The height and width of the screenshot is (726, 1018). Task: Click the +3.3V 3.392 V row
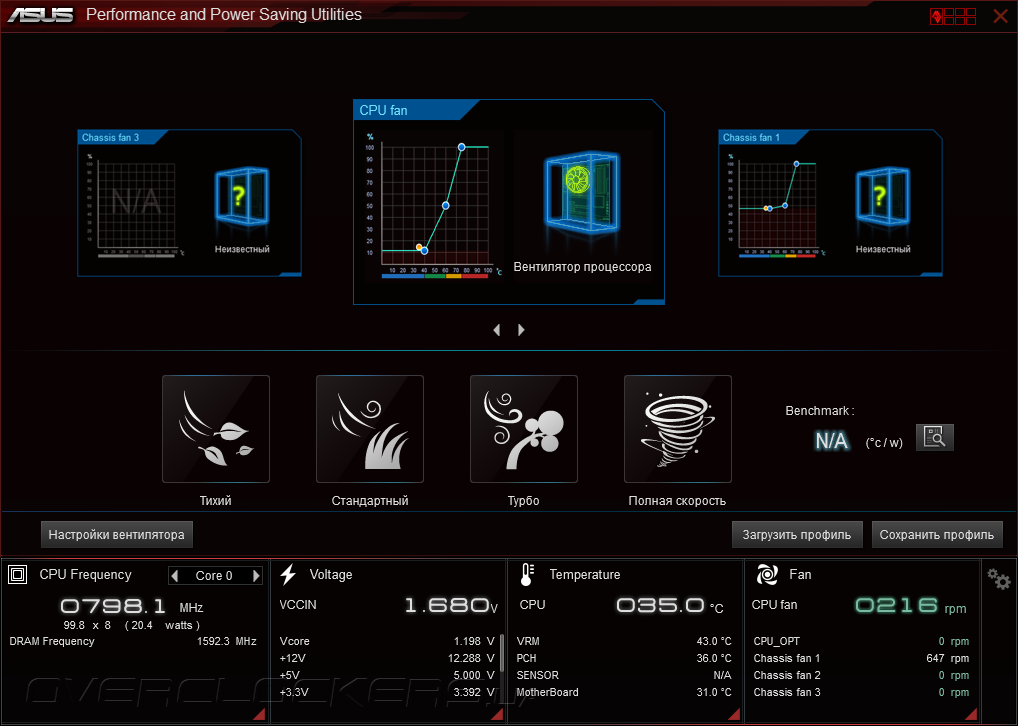[387, 692]
